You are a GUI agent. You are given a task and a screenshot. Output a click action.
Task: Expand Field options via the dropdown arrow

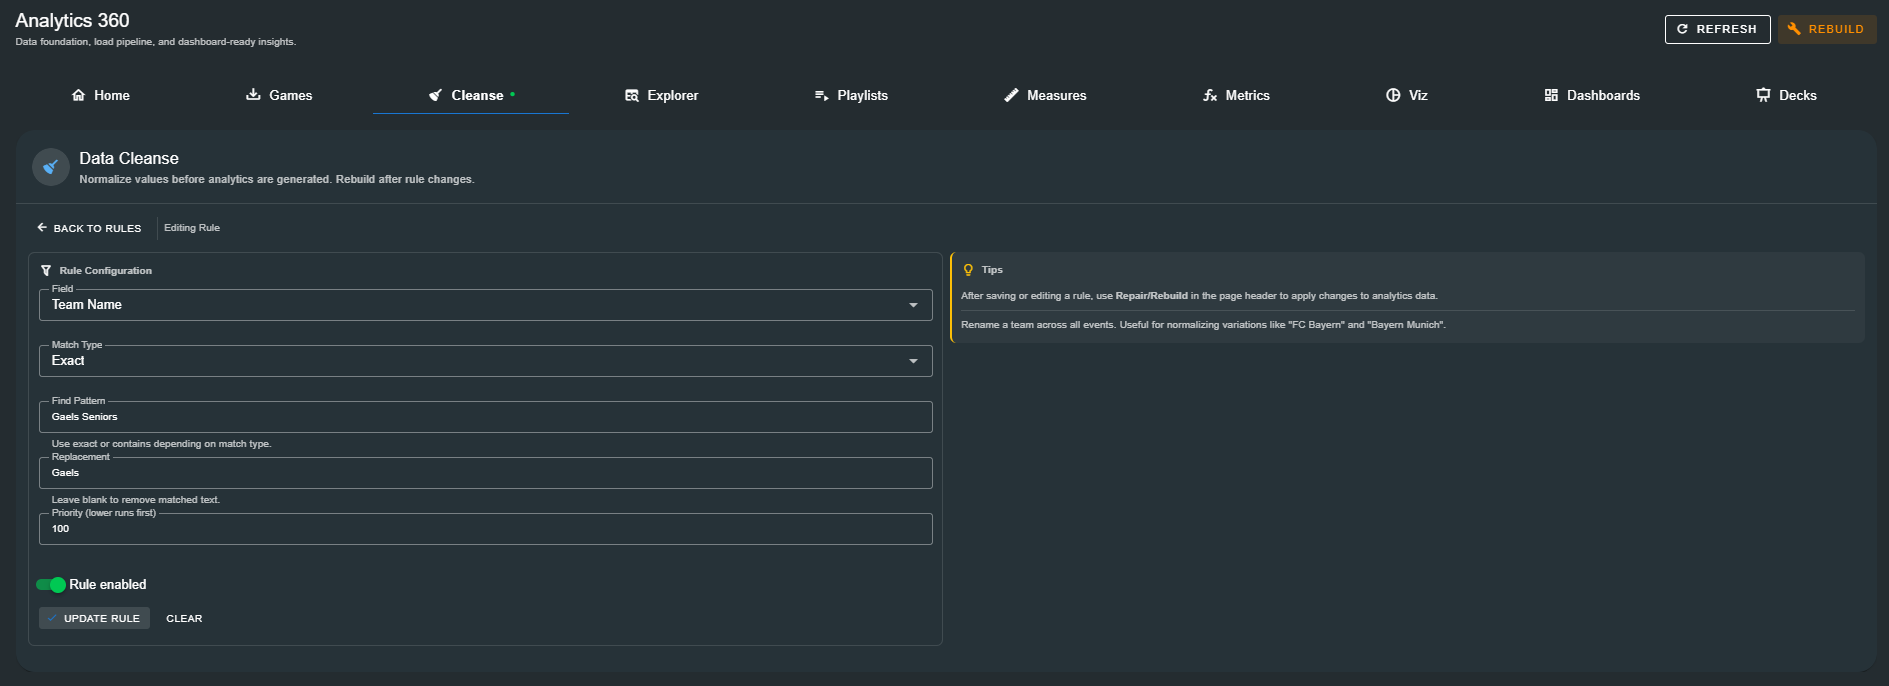pos(913,305)
